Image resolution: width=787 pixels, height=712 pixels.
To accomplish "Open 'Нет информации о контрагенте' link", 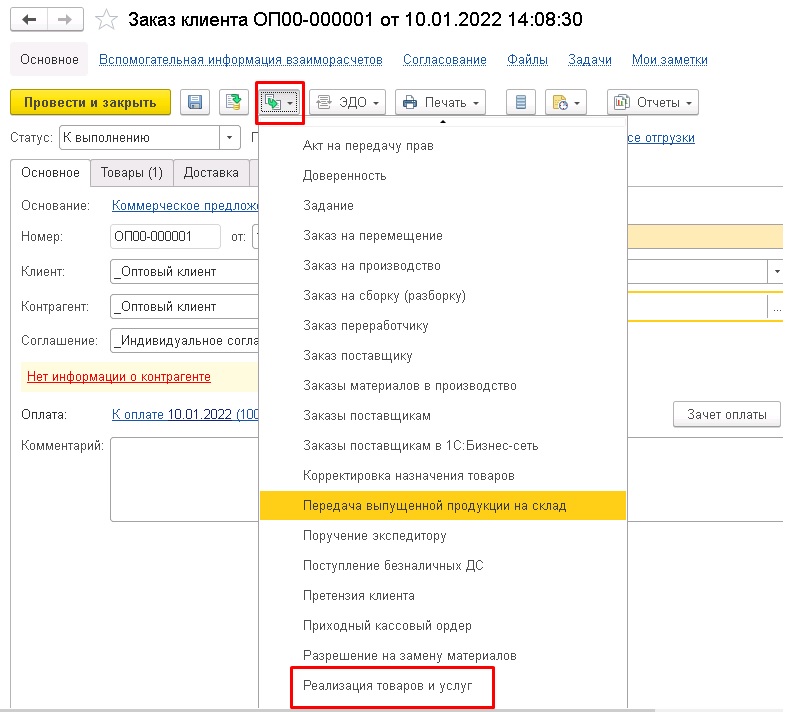I will [118, 377].
